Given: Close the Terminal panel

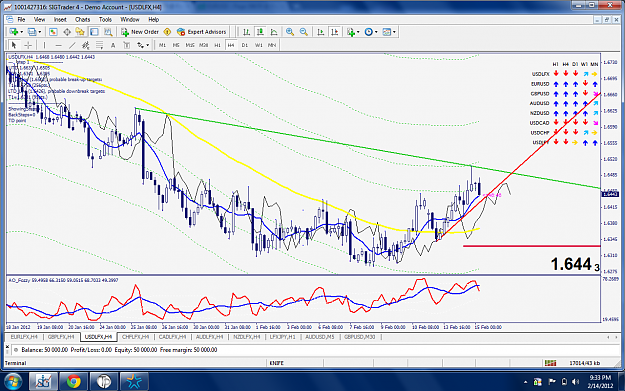Looking at the screenshot, I should [x=8, y=347].
